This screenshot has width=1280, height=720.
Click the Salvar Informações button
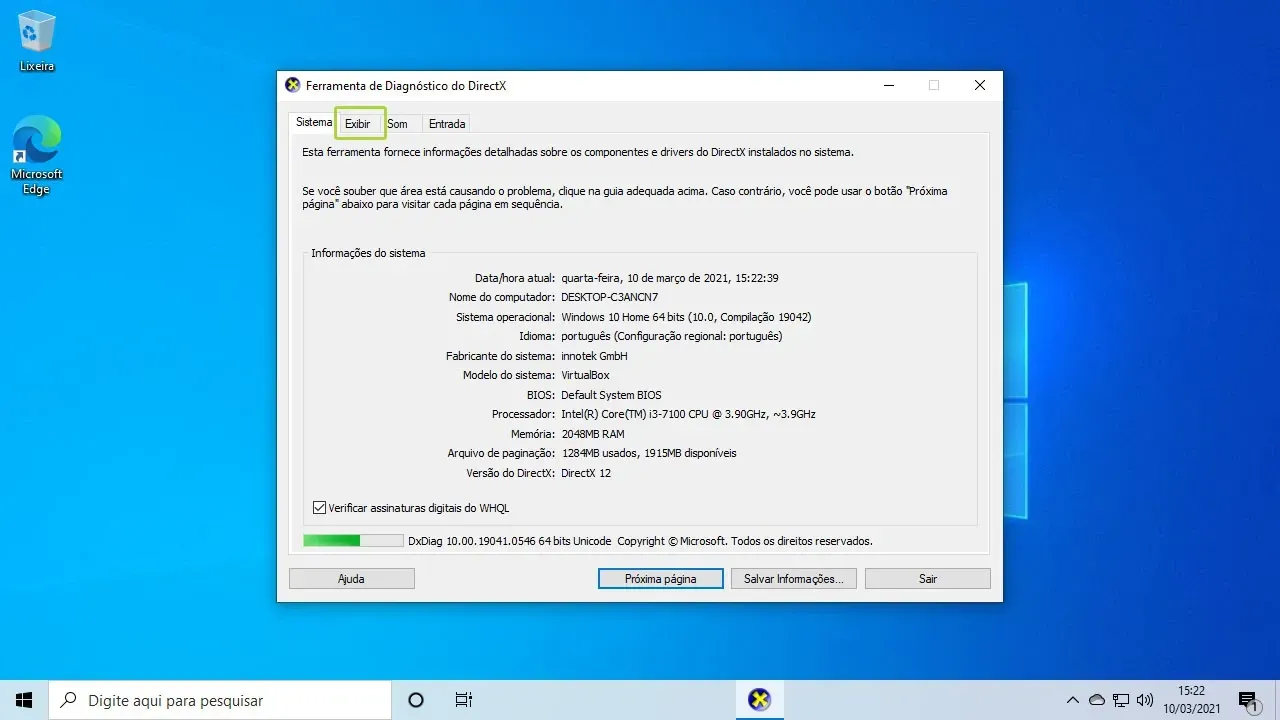[794, 578]
